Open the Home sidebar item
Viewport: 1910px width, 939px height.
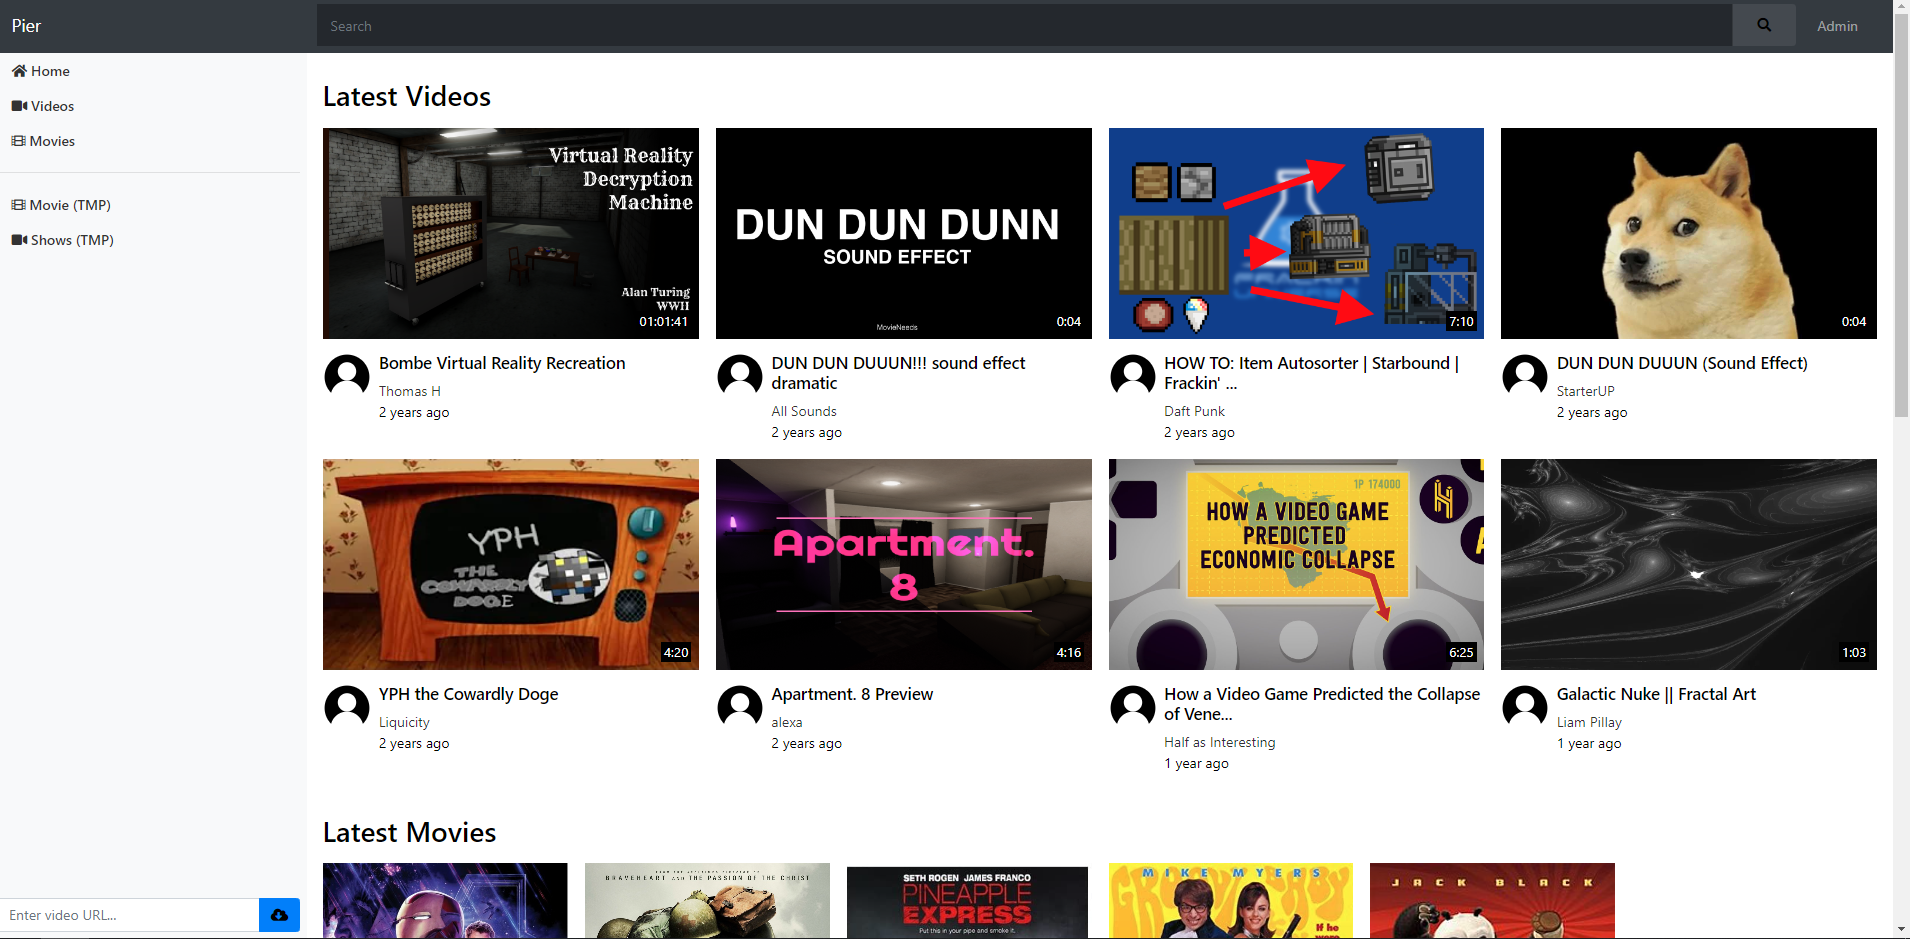pos(41,71)
